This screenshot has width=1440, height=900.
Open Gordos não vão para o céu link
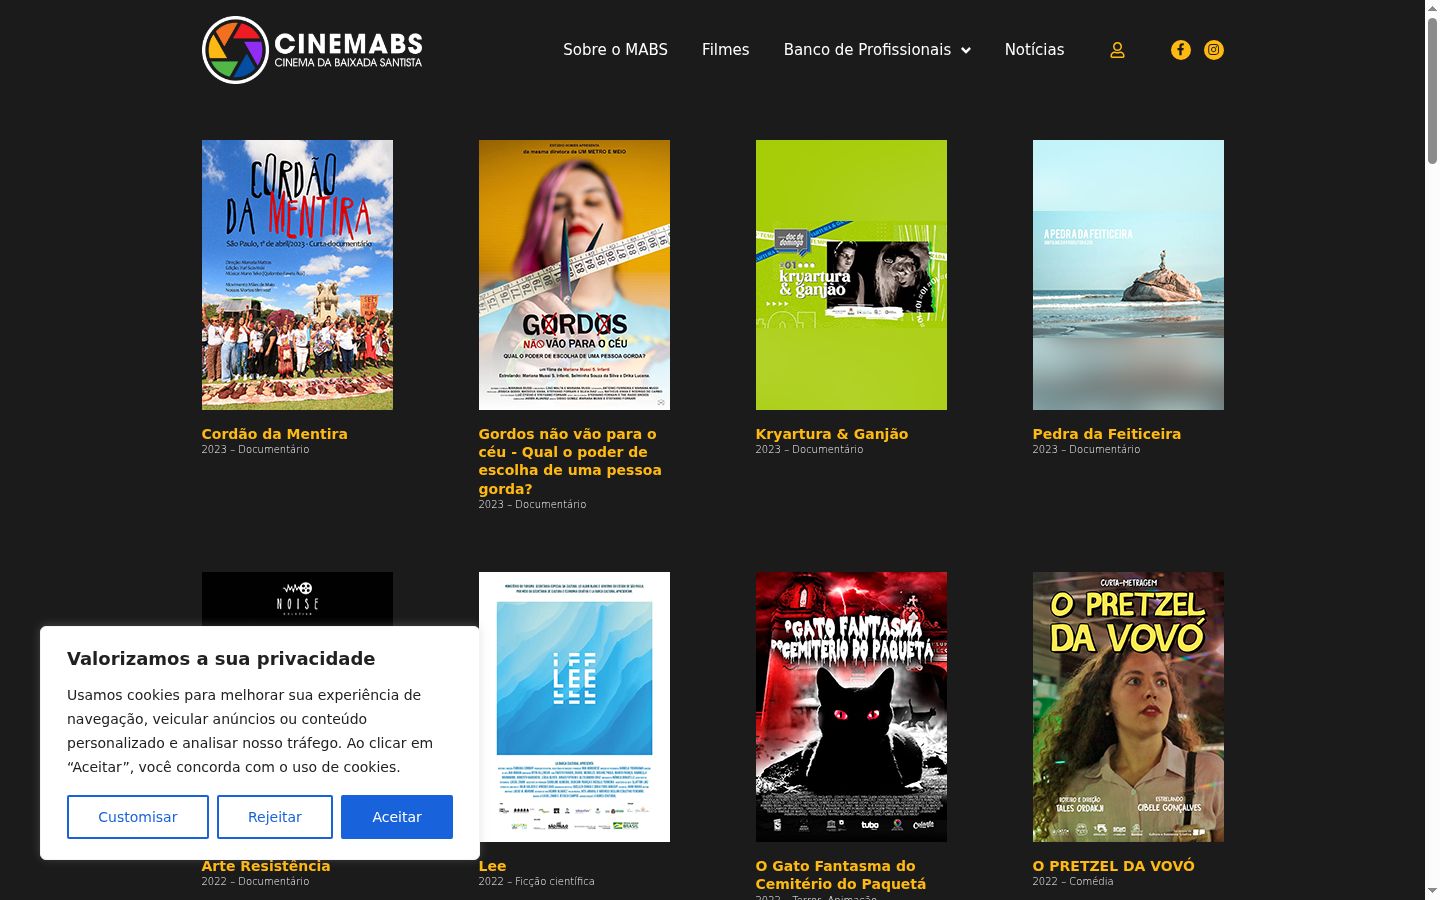pos(570,461)
